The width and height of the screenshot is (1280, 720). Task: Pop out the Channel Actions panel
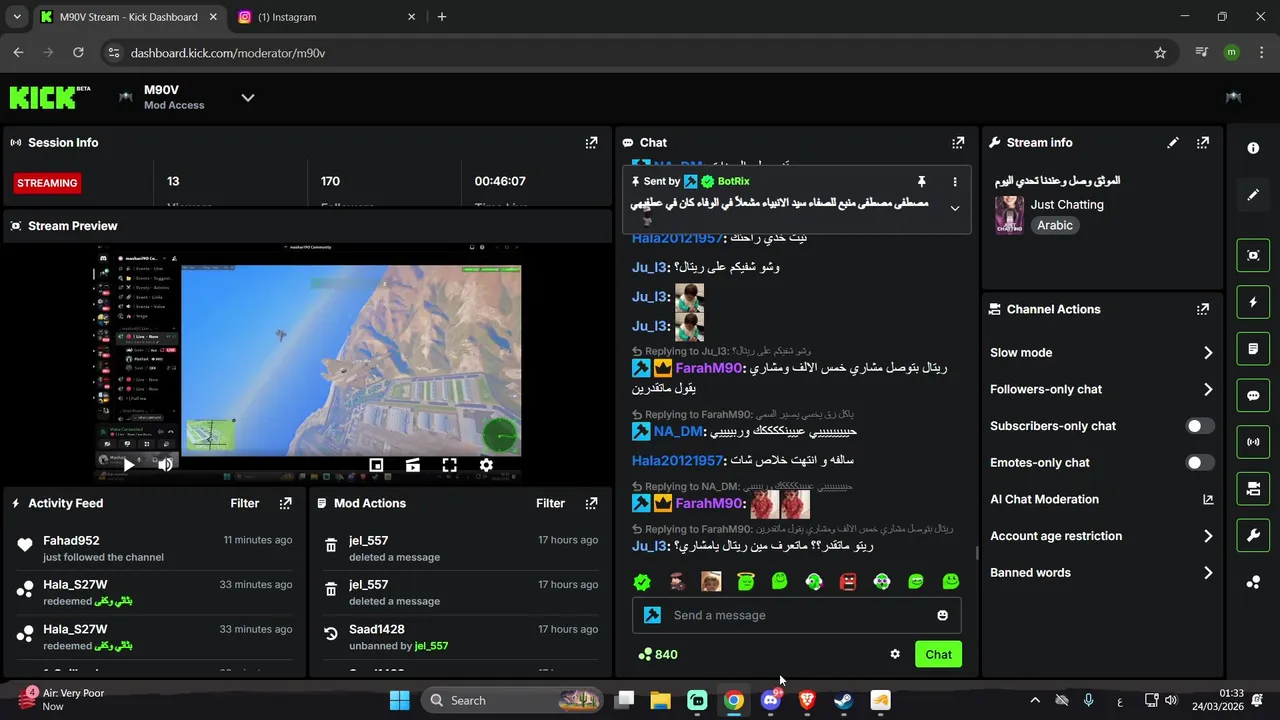click(1203, 310)
